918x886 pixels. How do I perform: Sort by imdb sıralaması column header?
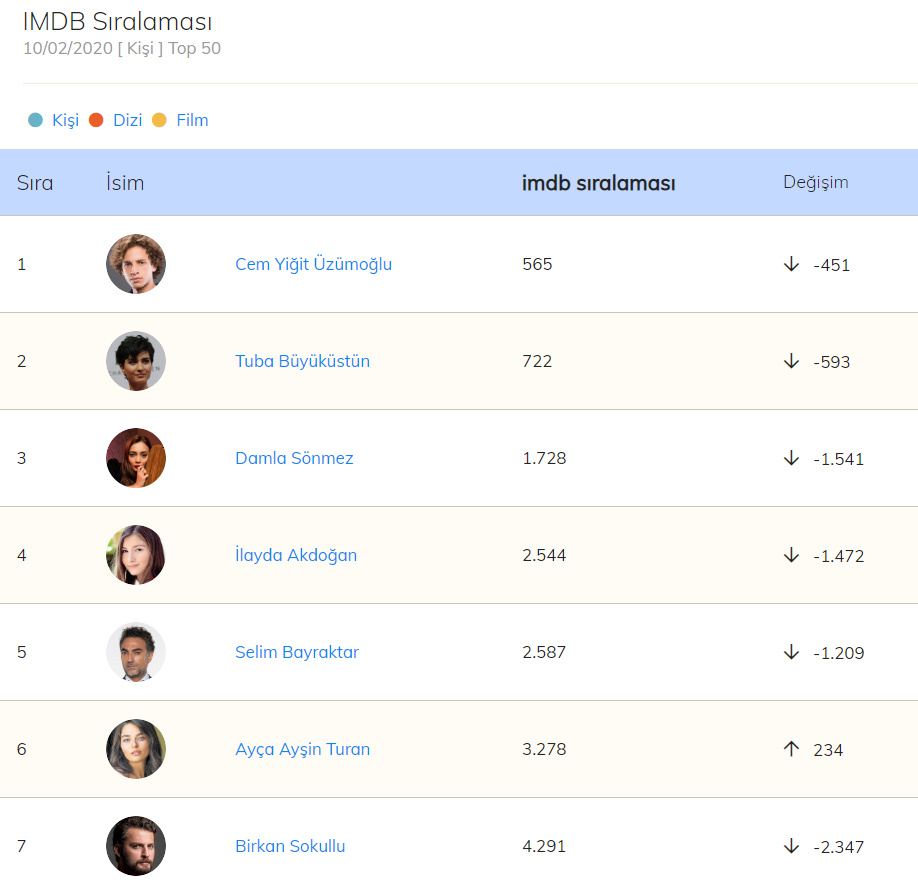click(598, 183)
